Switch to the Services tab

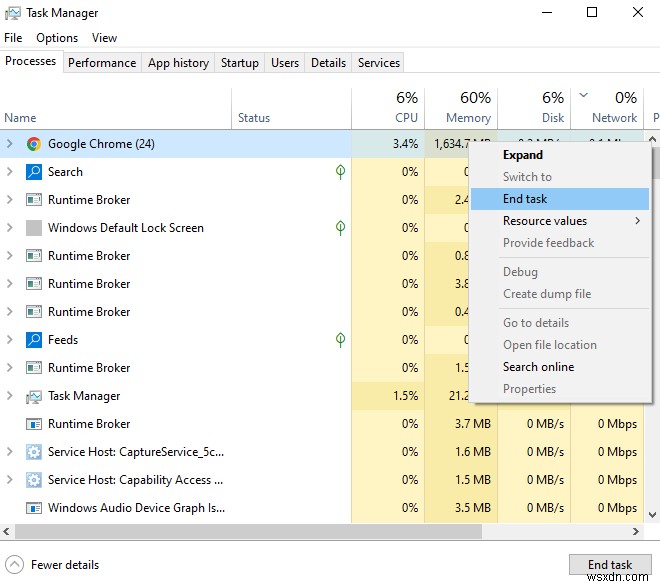[378, 63]
